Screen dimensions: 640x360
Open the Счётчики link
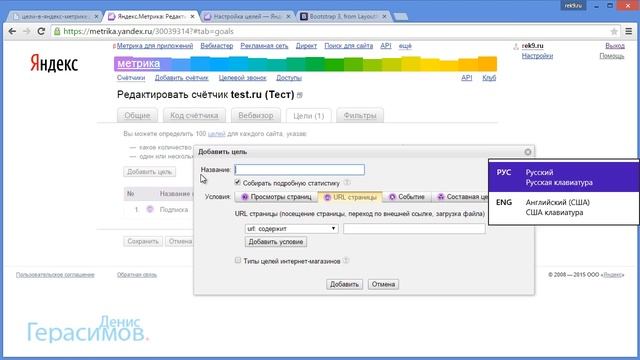tap(131, 78)
